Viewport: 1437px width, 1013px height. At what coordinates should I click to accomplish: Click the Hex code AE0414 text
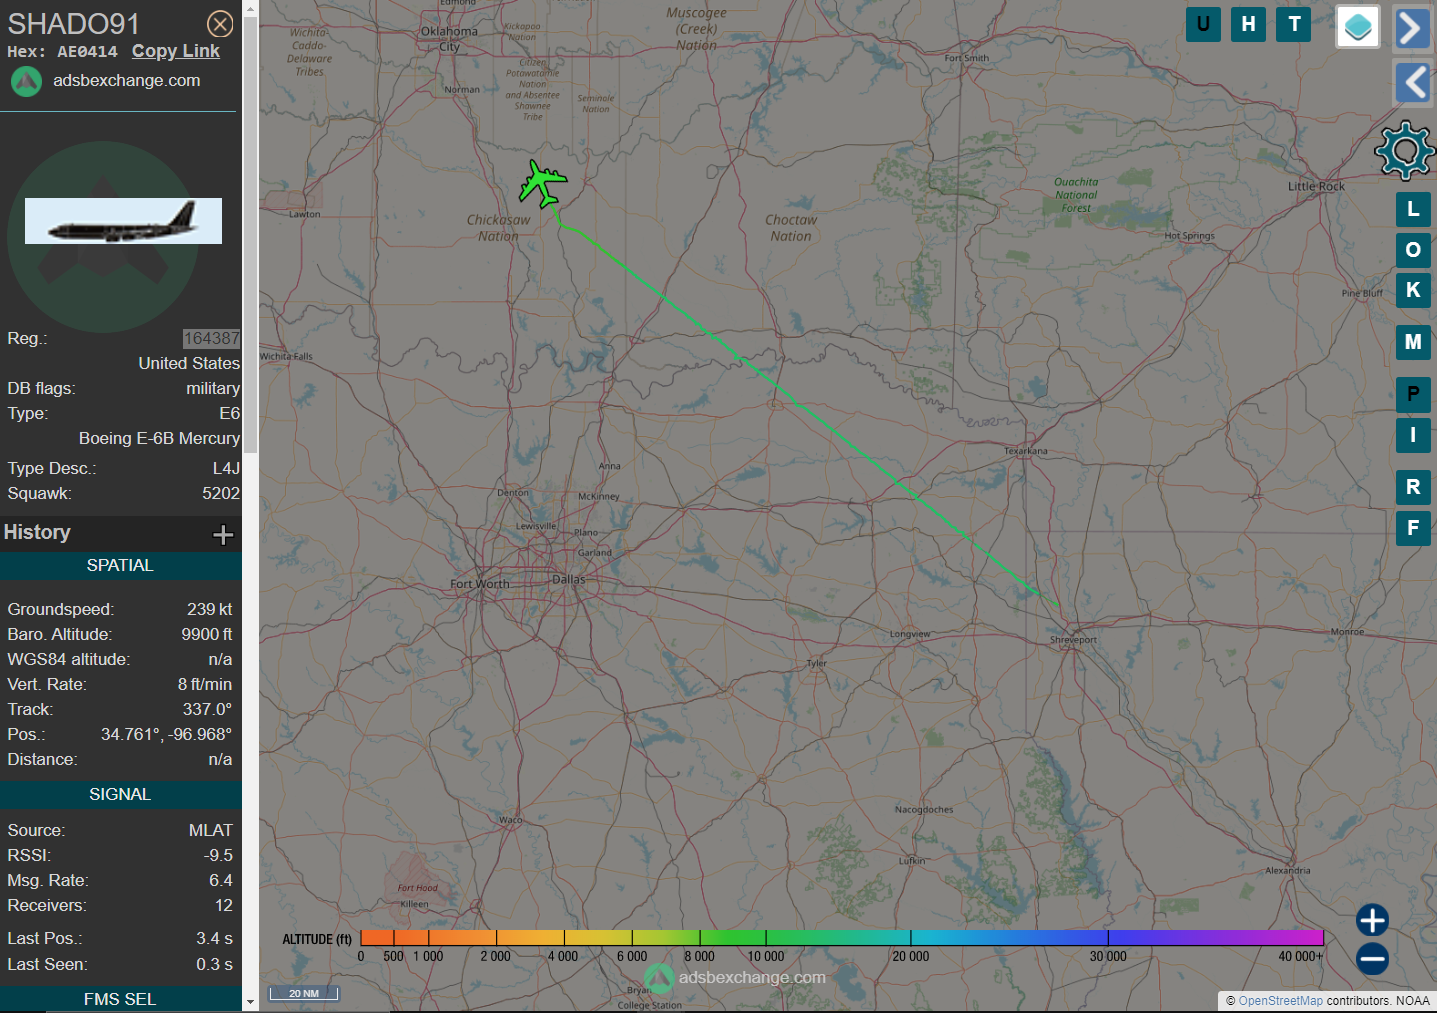87,52
